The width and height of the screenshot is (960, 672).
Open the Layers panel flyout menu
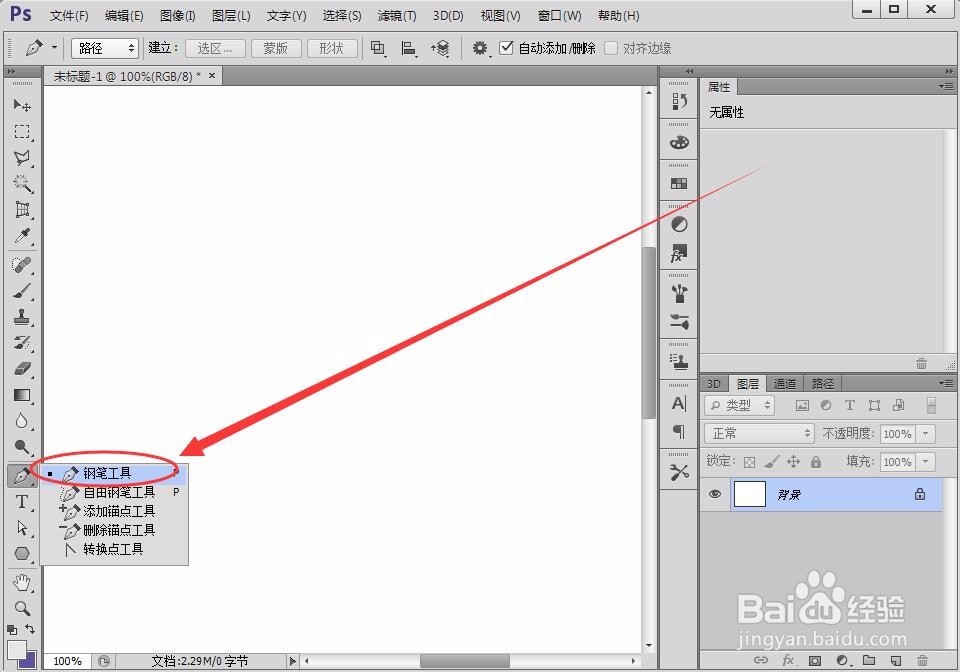(x=947, y=384)
